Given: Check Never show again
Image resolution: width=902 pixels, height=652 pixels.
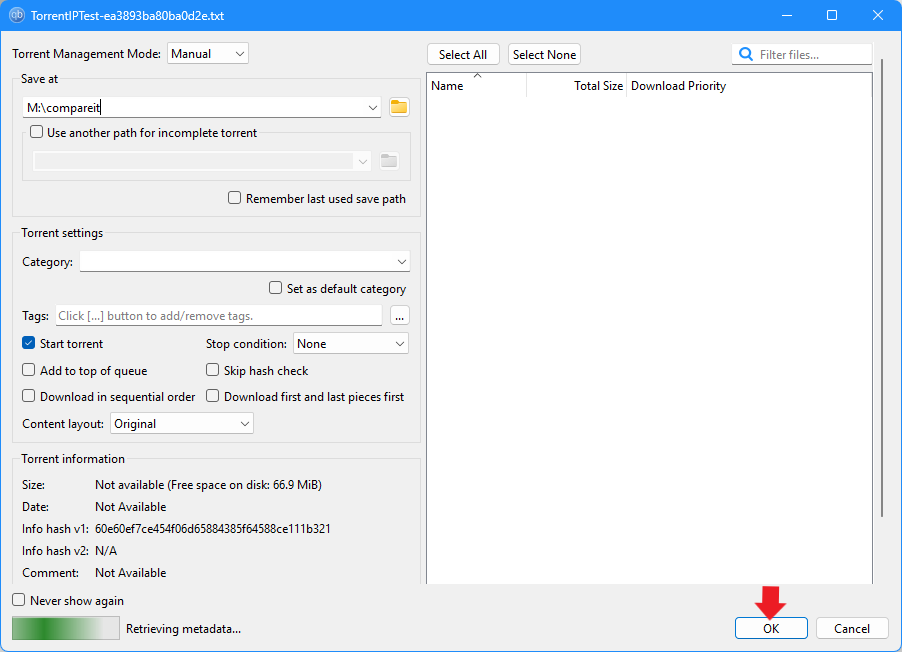Looking at the screenshot, I should point(17,600).
